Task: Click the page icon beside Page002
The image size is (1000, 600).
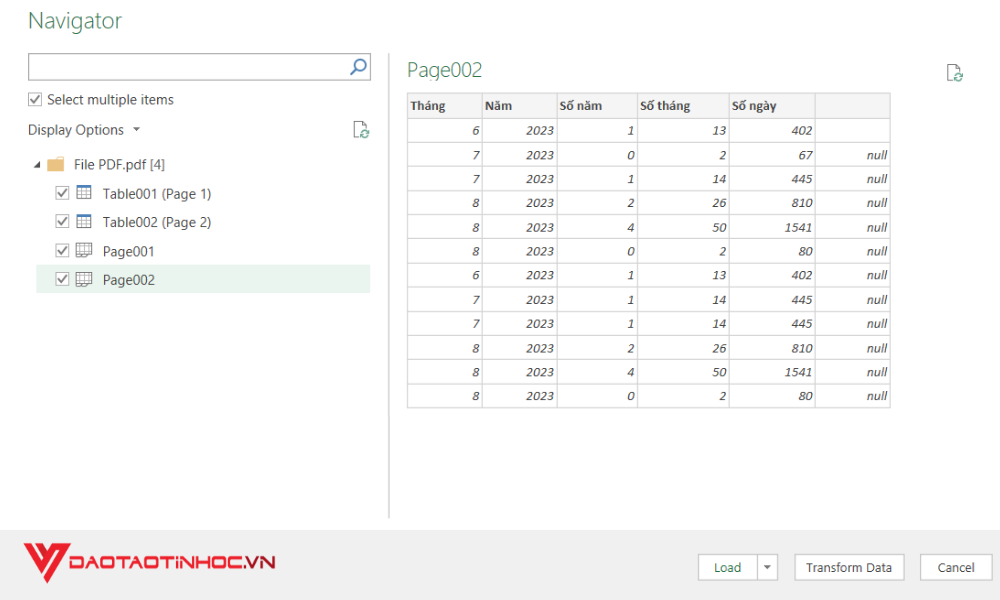Action: click(x=82, y=279)
